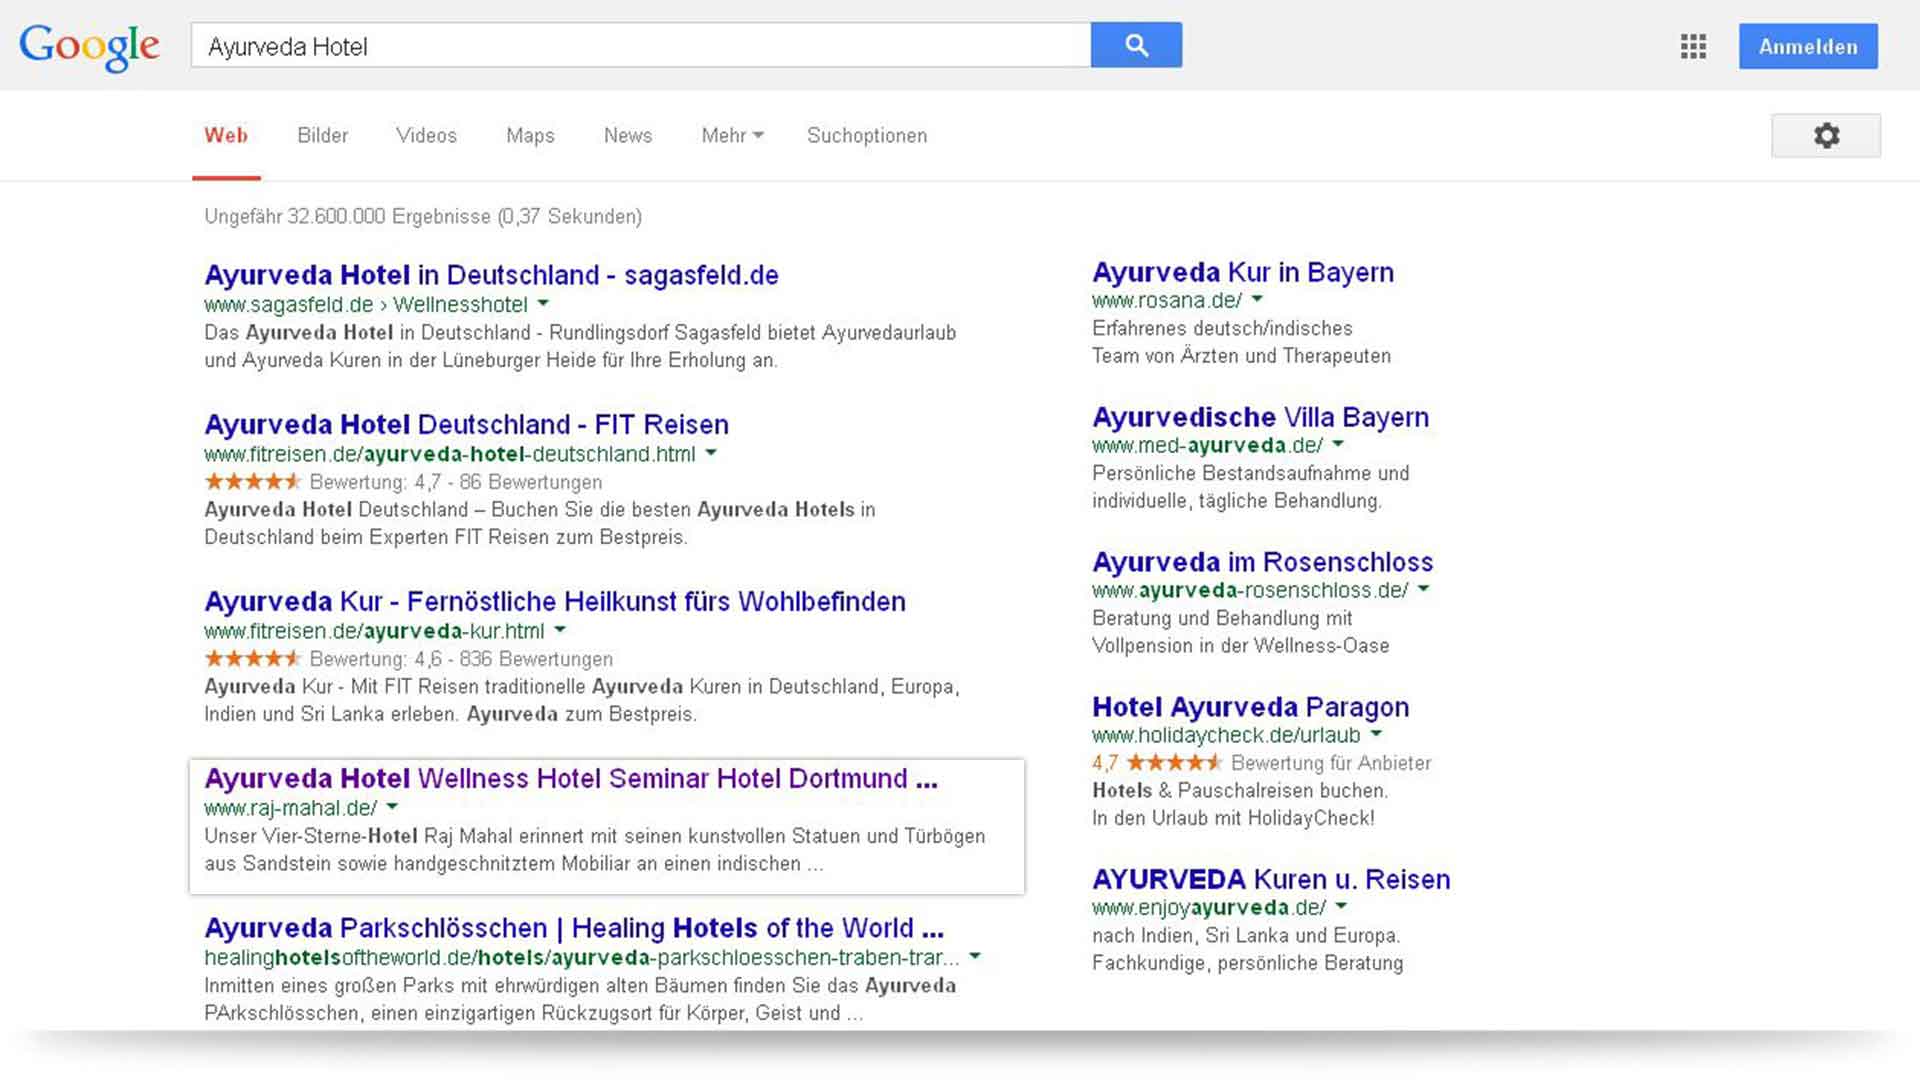
Task: Open Ayurveda Parkschlösschen Healing Hotels result
Action: coord(574,928)
